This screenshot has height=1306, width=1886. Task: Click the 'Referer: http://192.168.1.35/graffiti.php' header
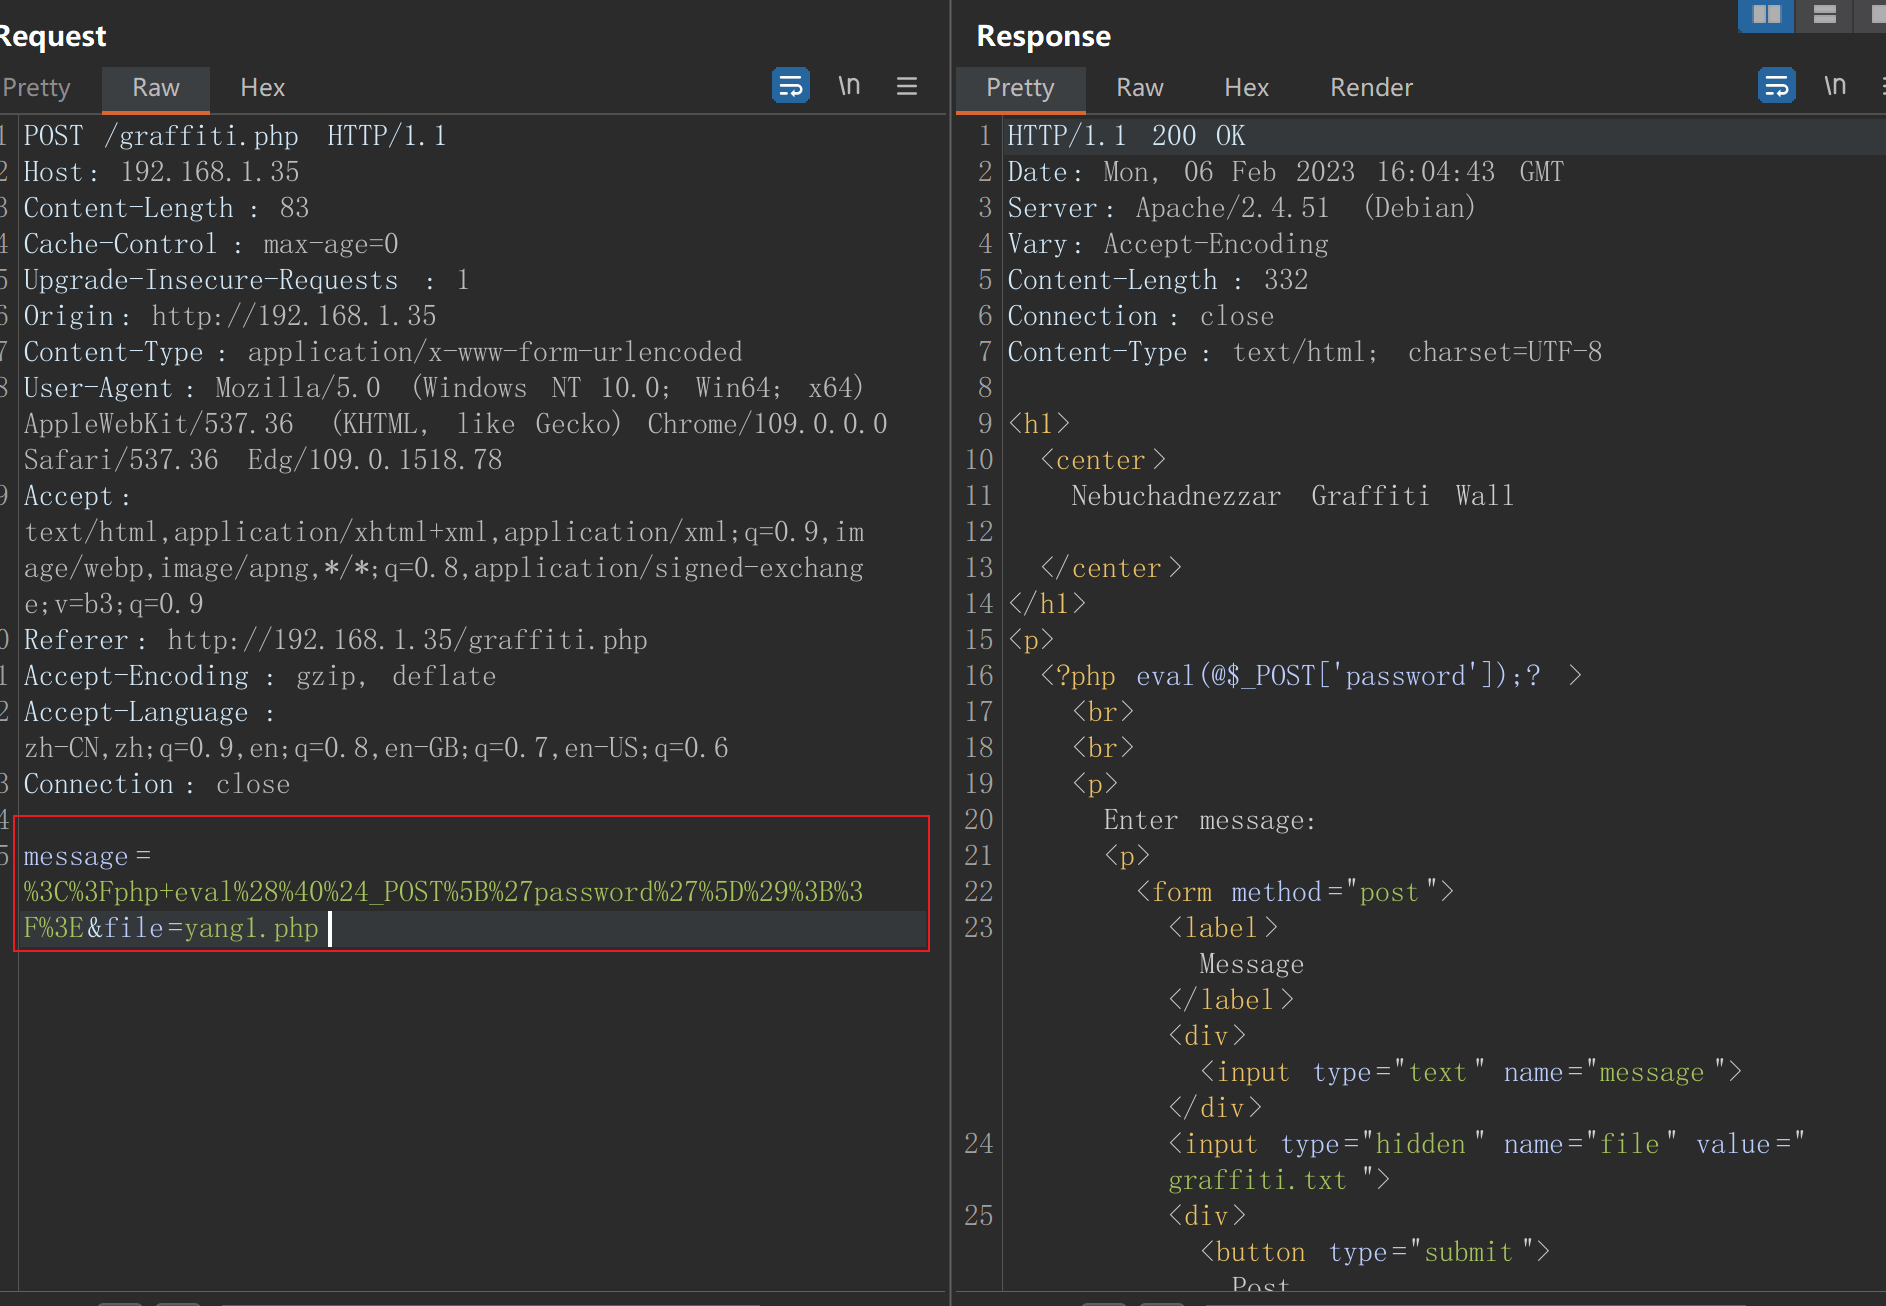point(335,640)
